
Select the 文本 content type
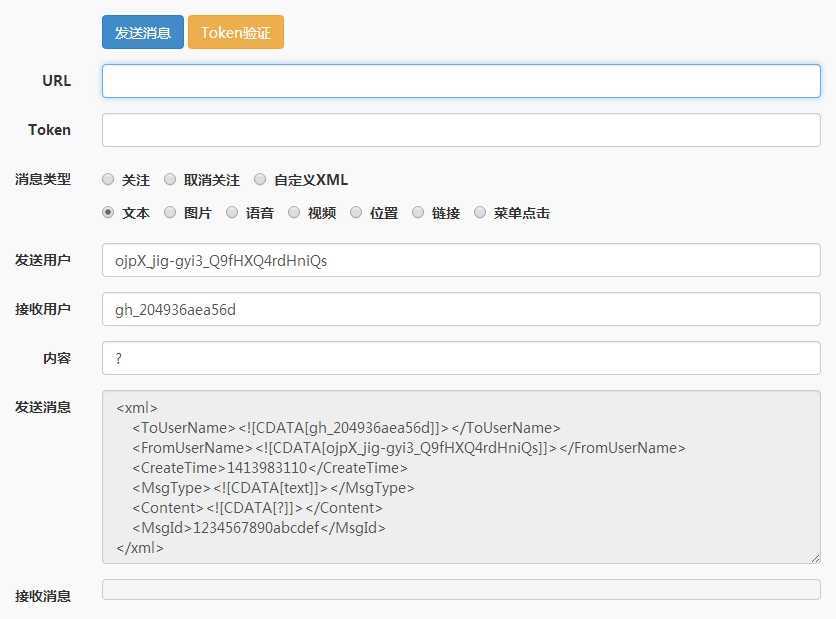pyautogui.click(x=108, y=213)
